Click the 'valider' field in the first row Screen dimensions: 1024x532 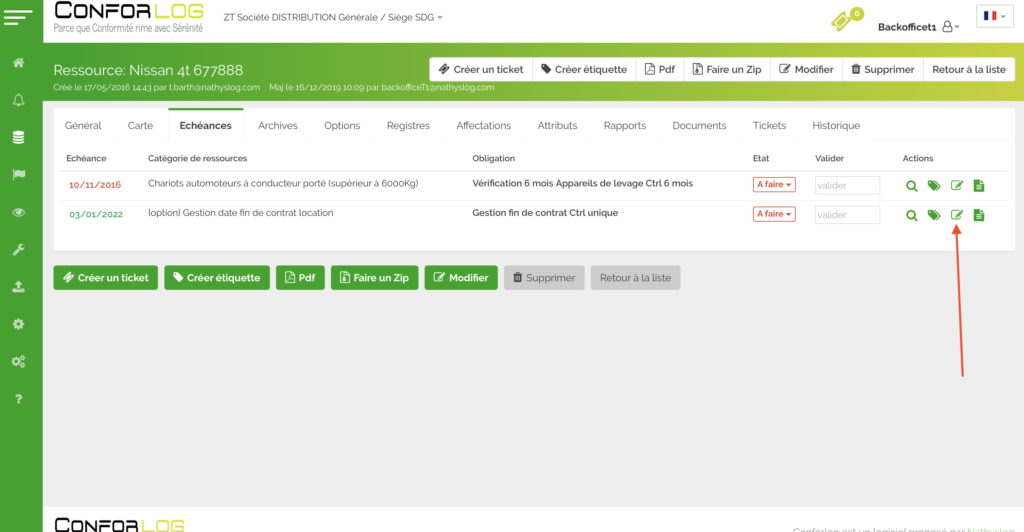tap(847, 185)
